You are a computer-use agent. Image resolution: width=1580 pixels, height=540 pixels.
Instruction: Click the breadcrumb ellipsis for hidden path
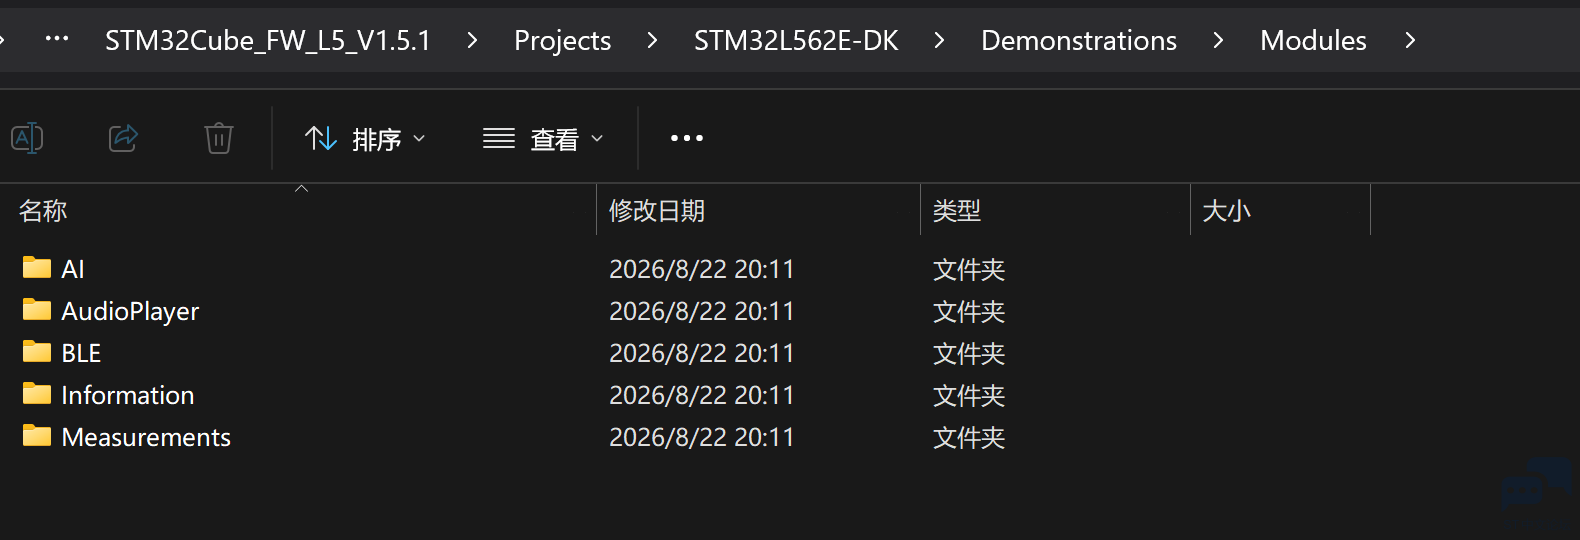(57, 39)
